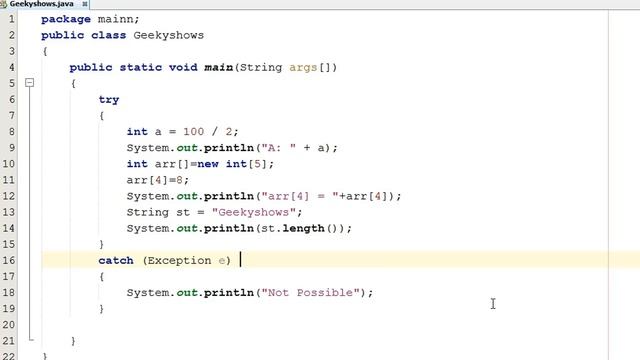Image resolution: width=640 pixels, height=360 pixels.
Task: Click 'arr[4]=8;' on line 11
Action: (x=158, y=180)
